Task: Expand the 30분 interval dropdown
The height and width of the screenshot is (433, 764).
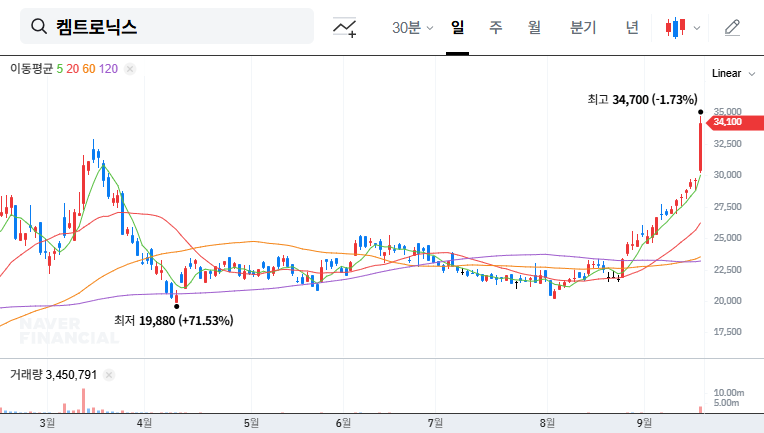Action: [412, 28]
